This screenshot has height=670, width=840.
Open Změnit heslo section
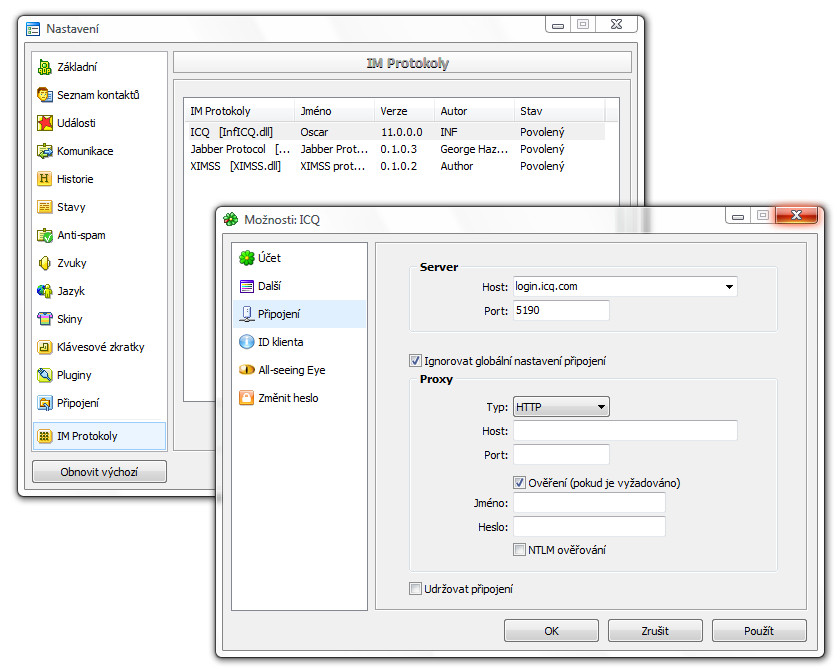tap(299, 397)
